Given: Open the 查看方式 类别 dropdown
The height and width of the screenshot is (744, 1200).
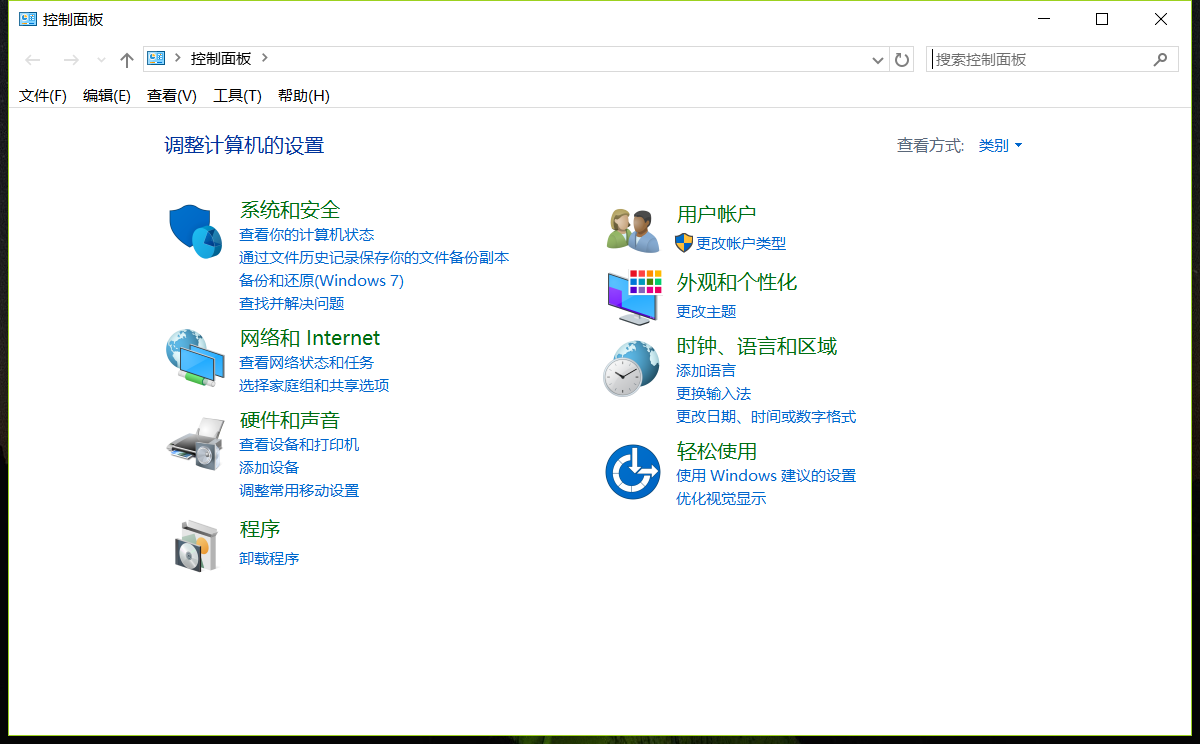Looking at the screenshot, I should pyautogui.click(x=1000, y=145).
